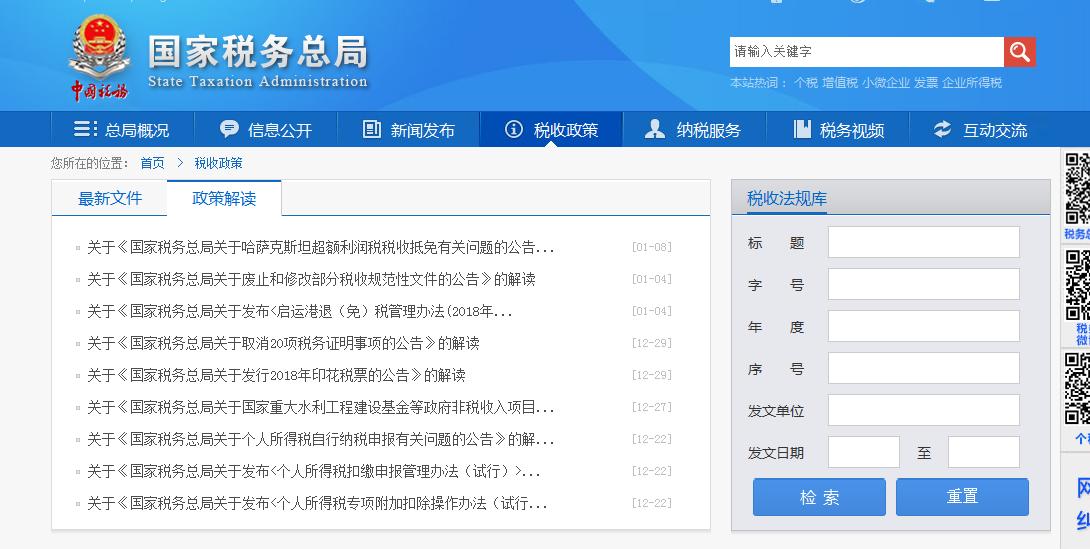Click the 互动交流 arrows icon
The height and width of the screenshot is (549, 1090).
click(x=942, y=129)
